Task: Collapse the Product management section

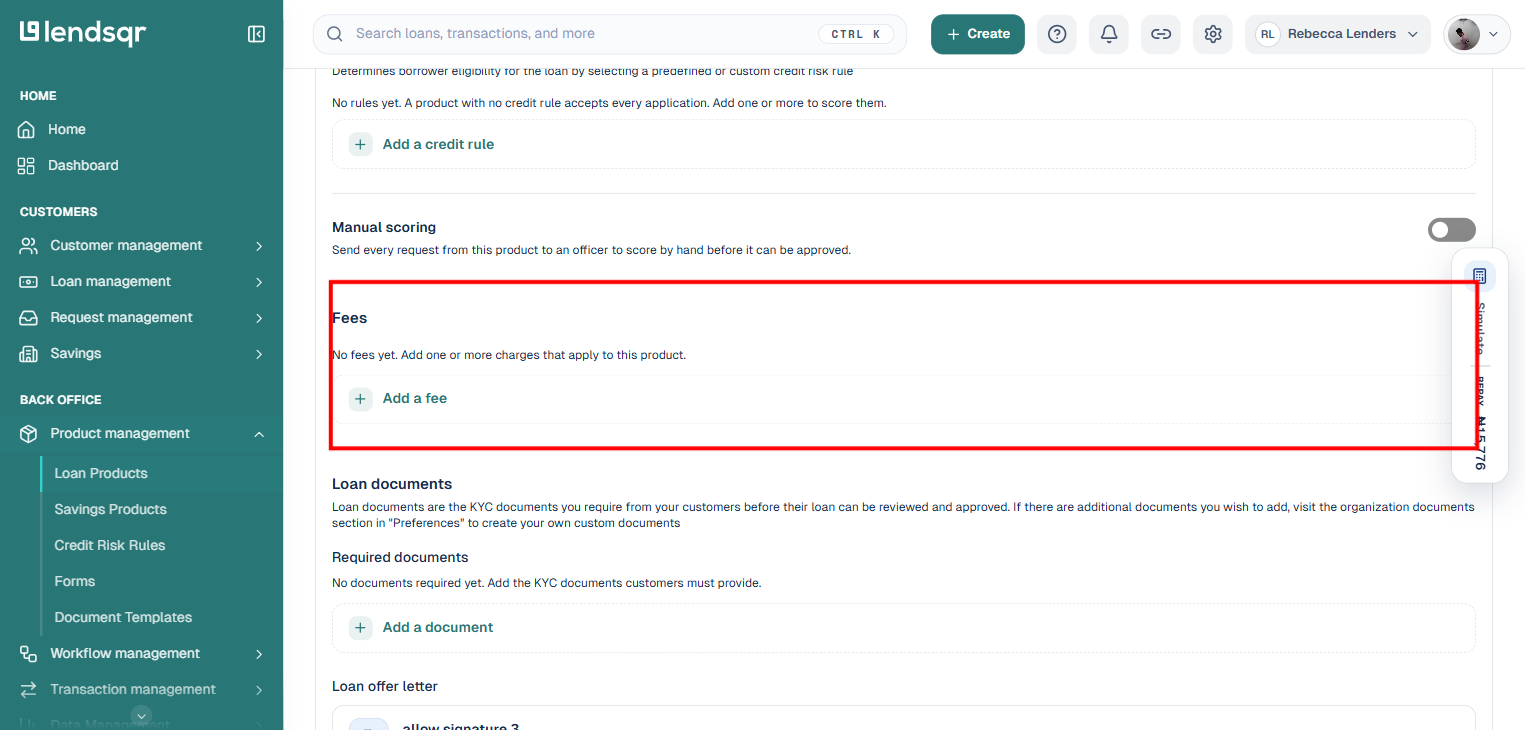Action: [x=259, y=434]
